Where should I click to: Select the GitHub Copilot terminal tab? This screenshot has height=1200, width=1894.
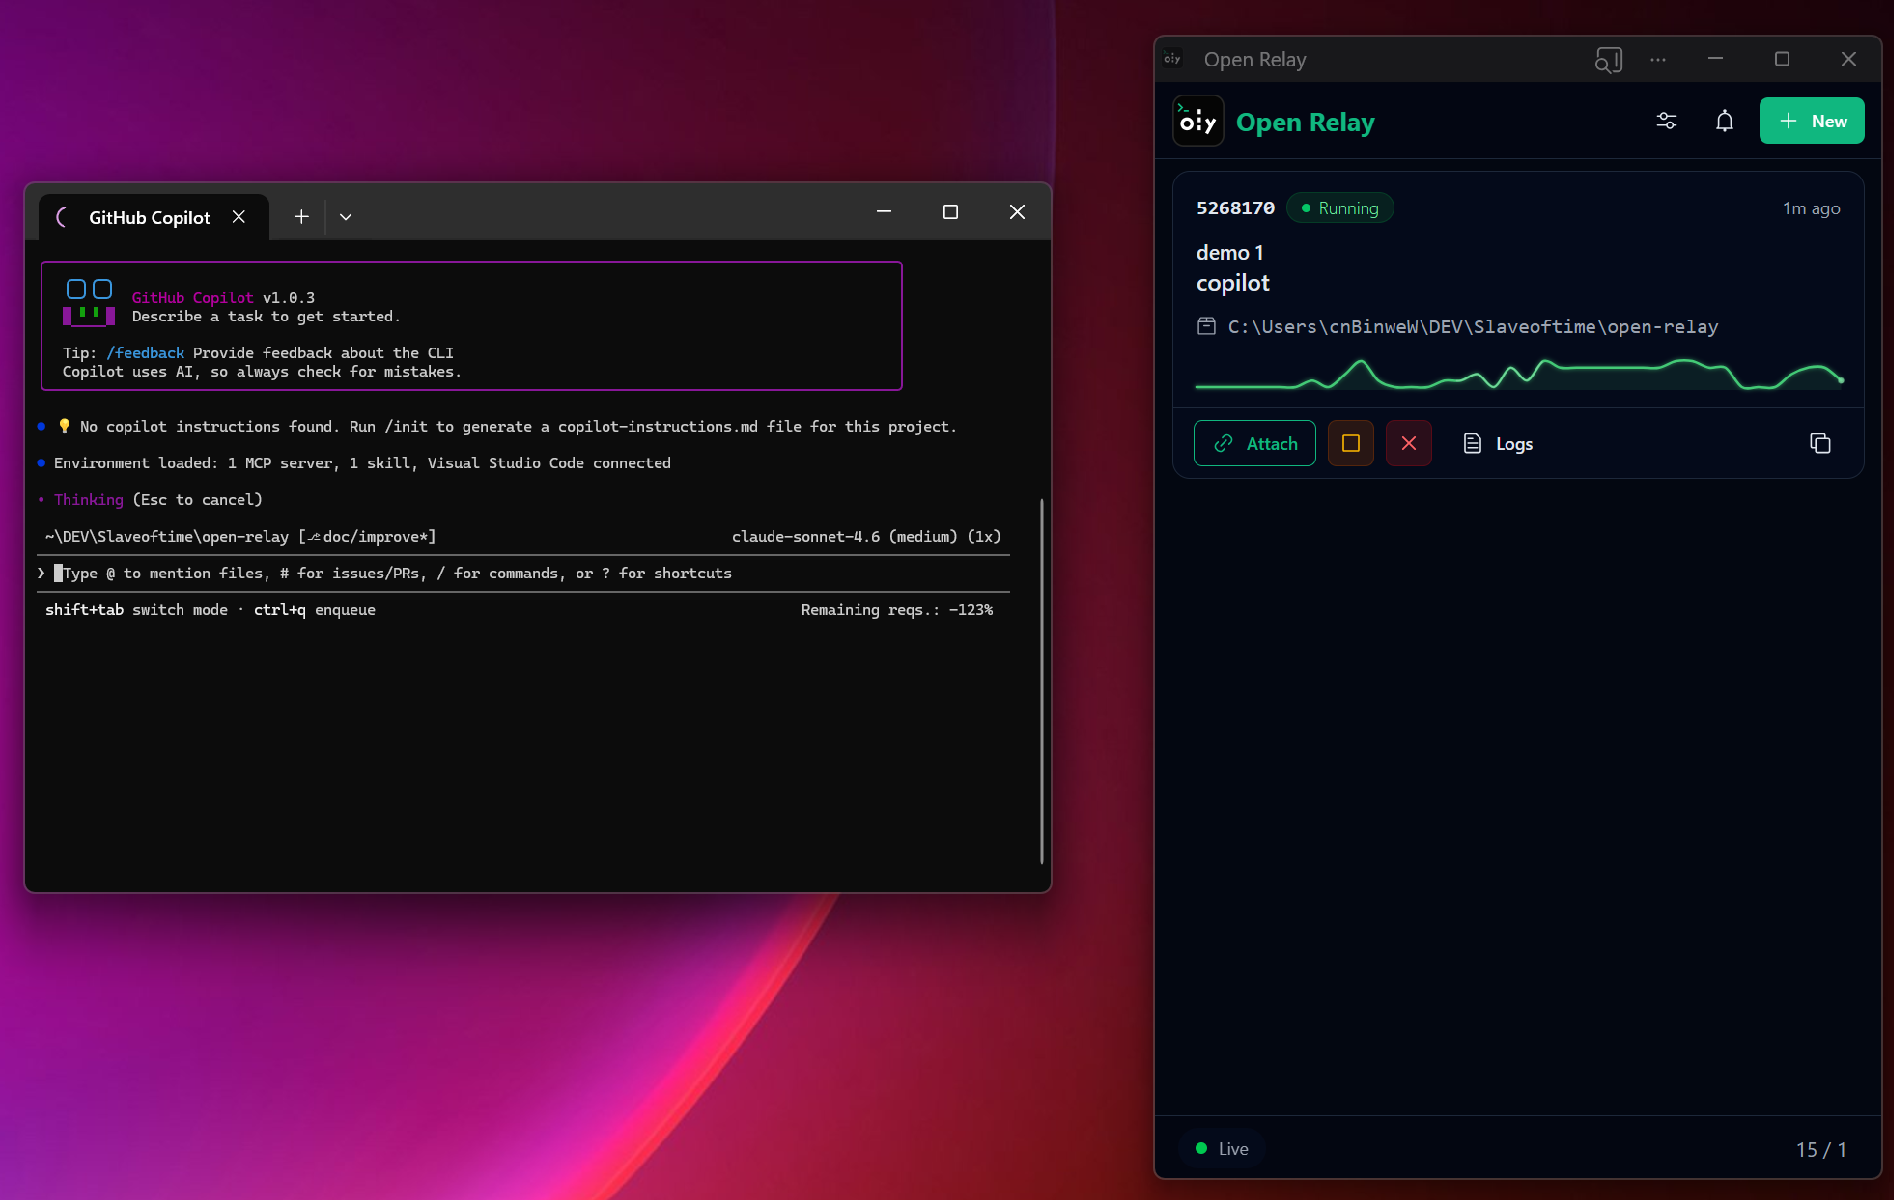[150, 217]
